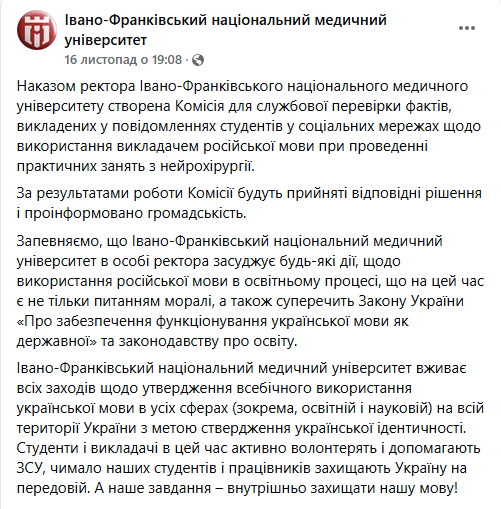This screenshot has height=509, width=501.
Task: Open the timestamp 16 листопад о 19:08
Action: [x=123, y=60]
